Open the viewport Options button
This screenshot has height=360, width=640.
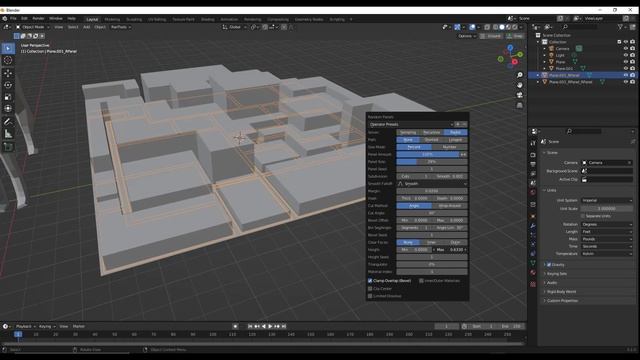click(467, 36)
